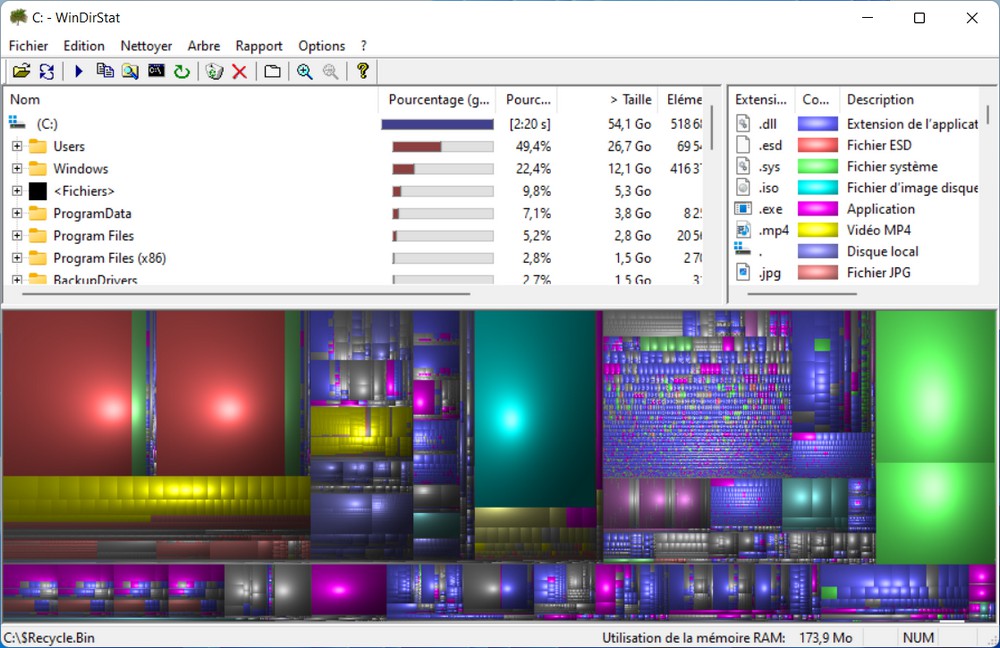Click the Windows folder icon
Image resolution: width=1000 pixels, height=648 pixels.
click(x=38, y=168)
